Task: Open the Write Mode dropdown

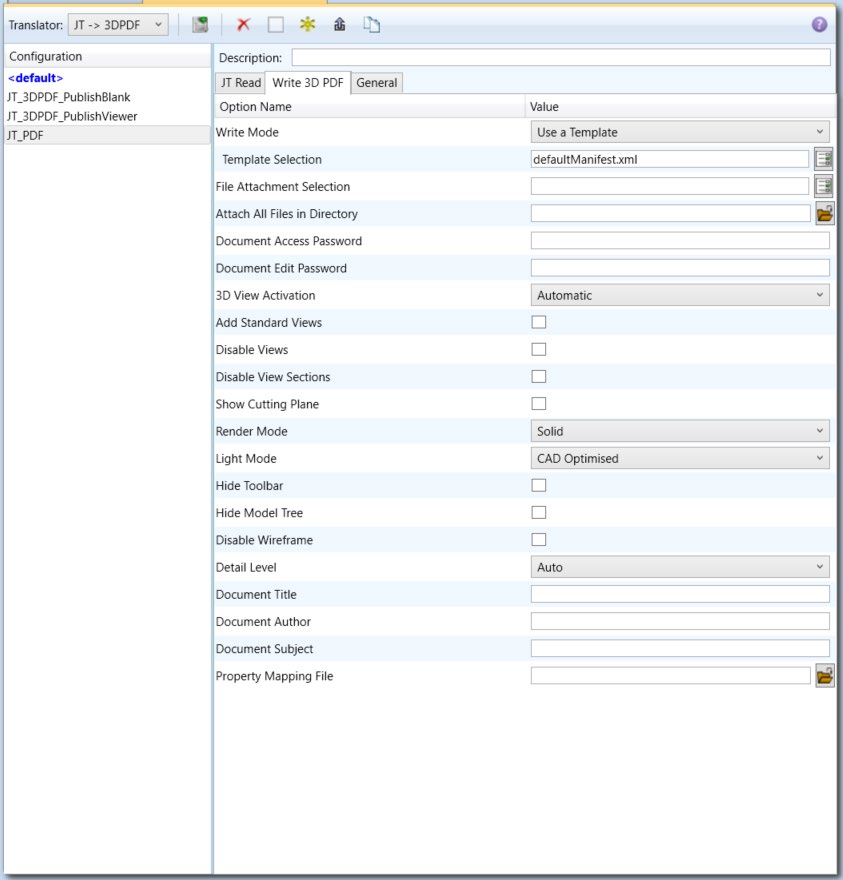Action: click(x=680, y=132)
